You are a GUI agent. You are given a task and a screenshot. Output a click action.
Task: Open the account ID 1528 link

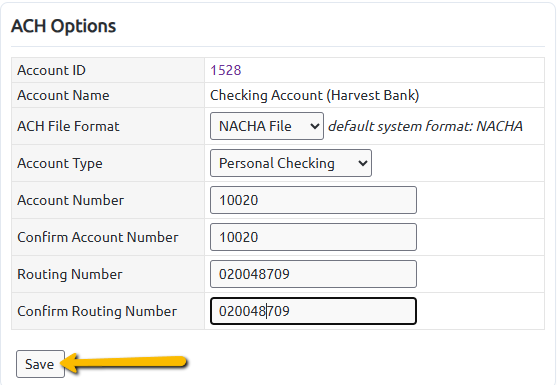pos(226,70)
